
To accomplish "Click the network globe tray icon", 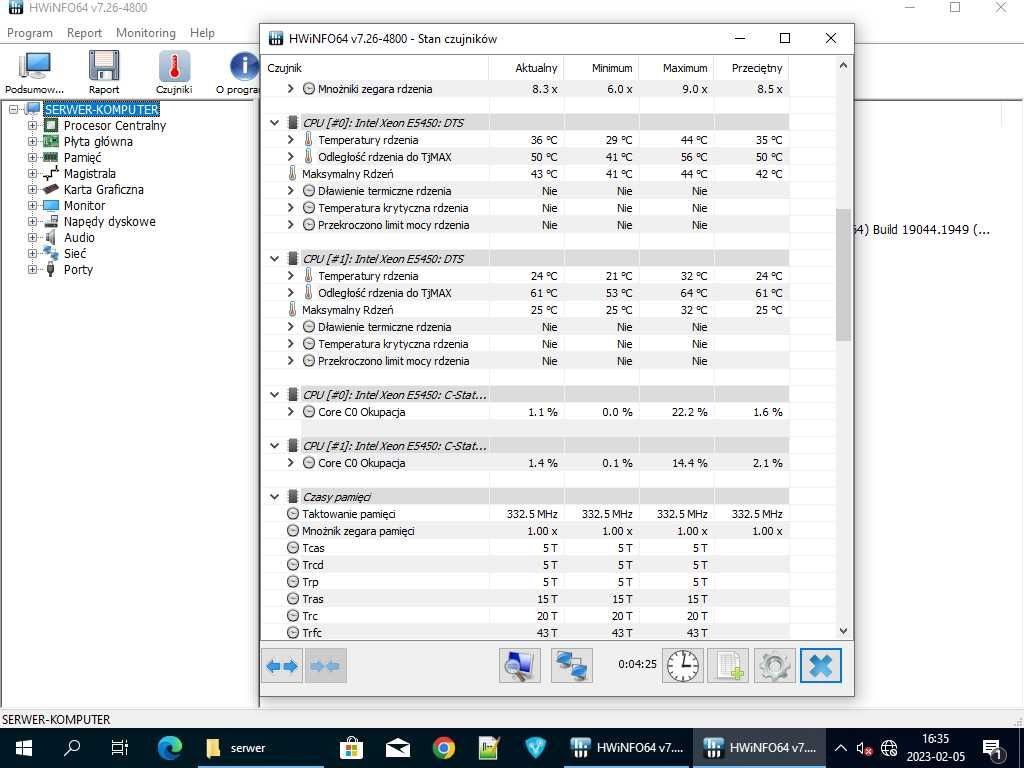I will 889,748.
